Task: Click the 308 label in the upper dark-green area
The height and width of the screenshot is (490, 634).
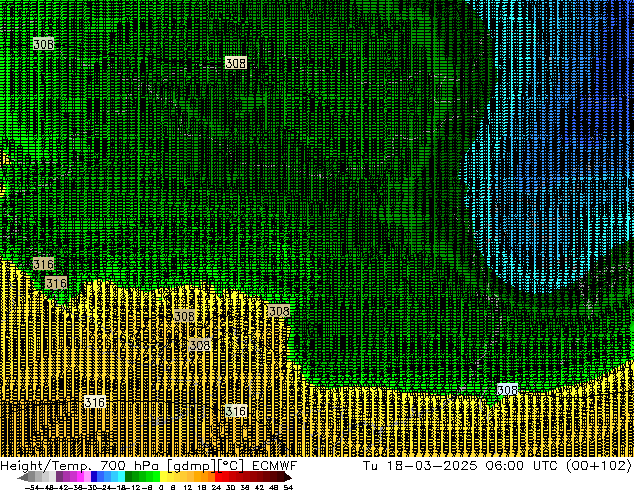Action: 235,63
